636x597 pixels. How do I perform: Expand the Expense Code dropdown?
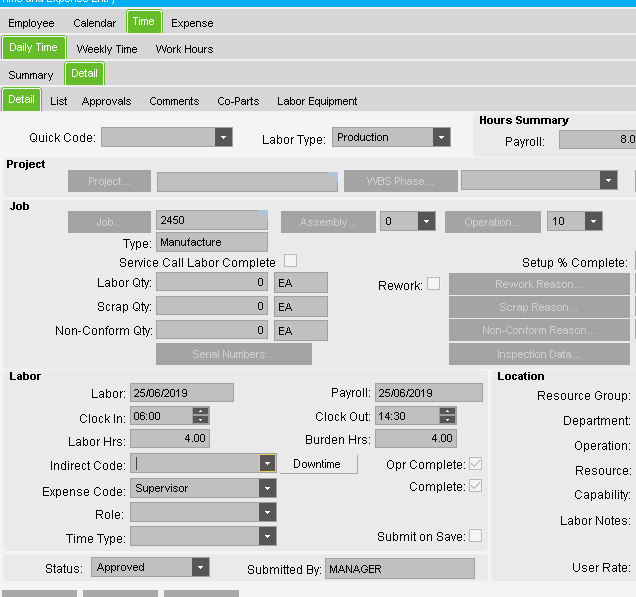point(267,488)
